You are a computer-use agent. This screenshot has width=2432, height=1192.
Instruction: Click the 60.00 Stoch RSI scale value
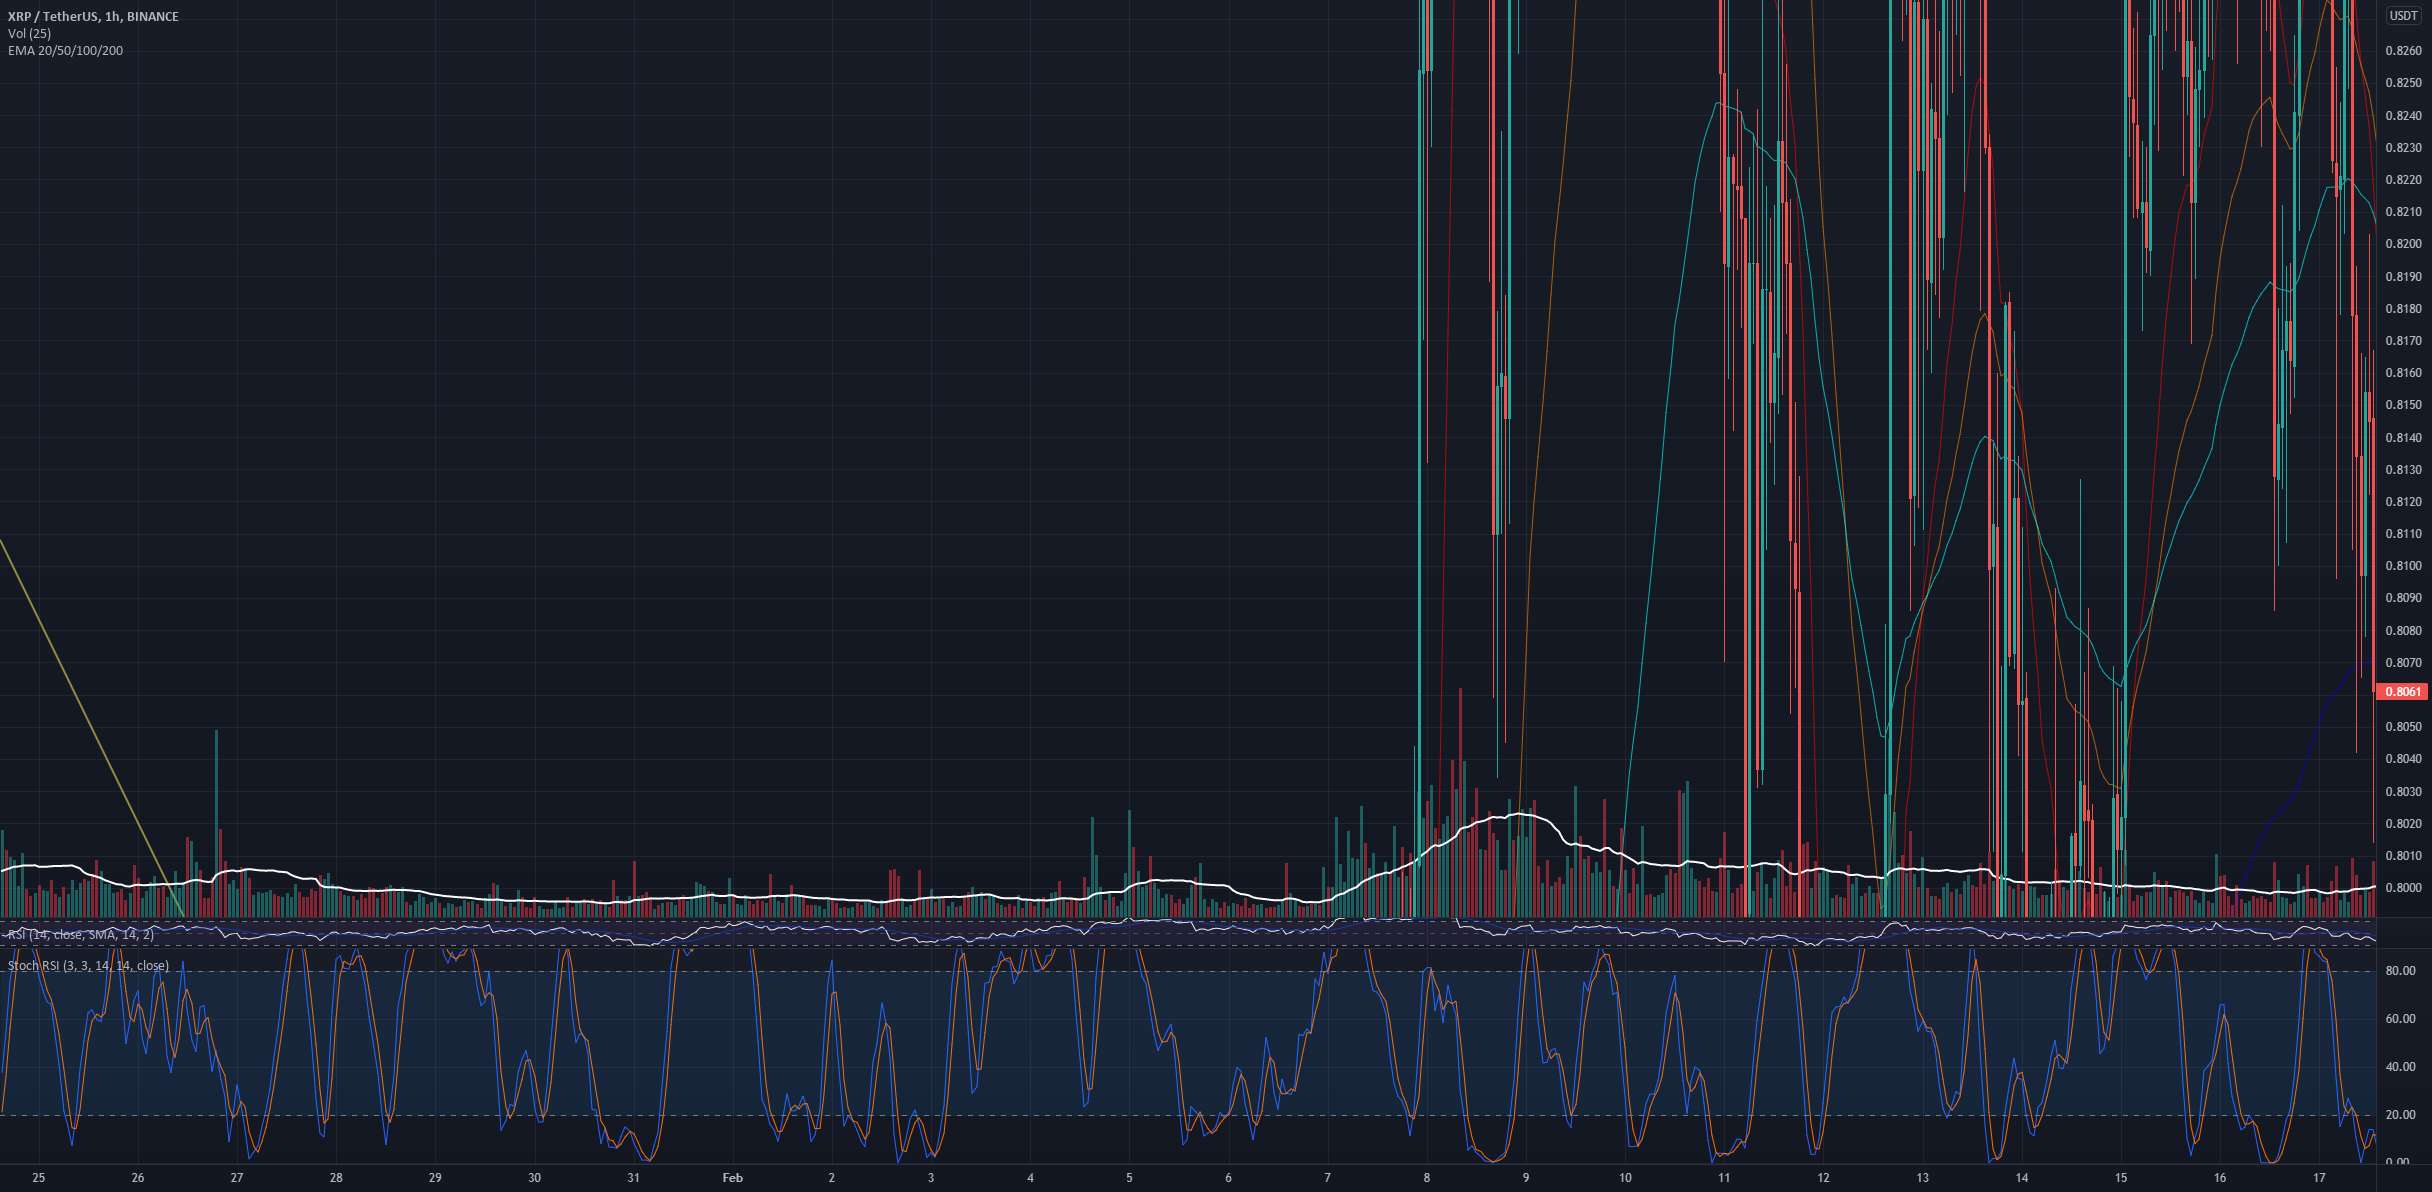tap(2400, 1019)
